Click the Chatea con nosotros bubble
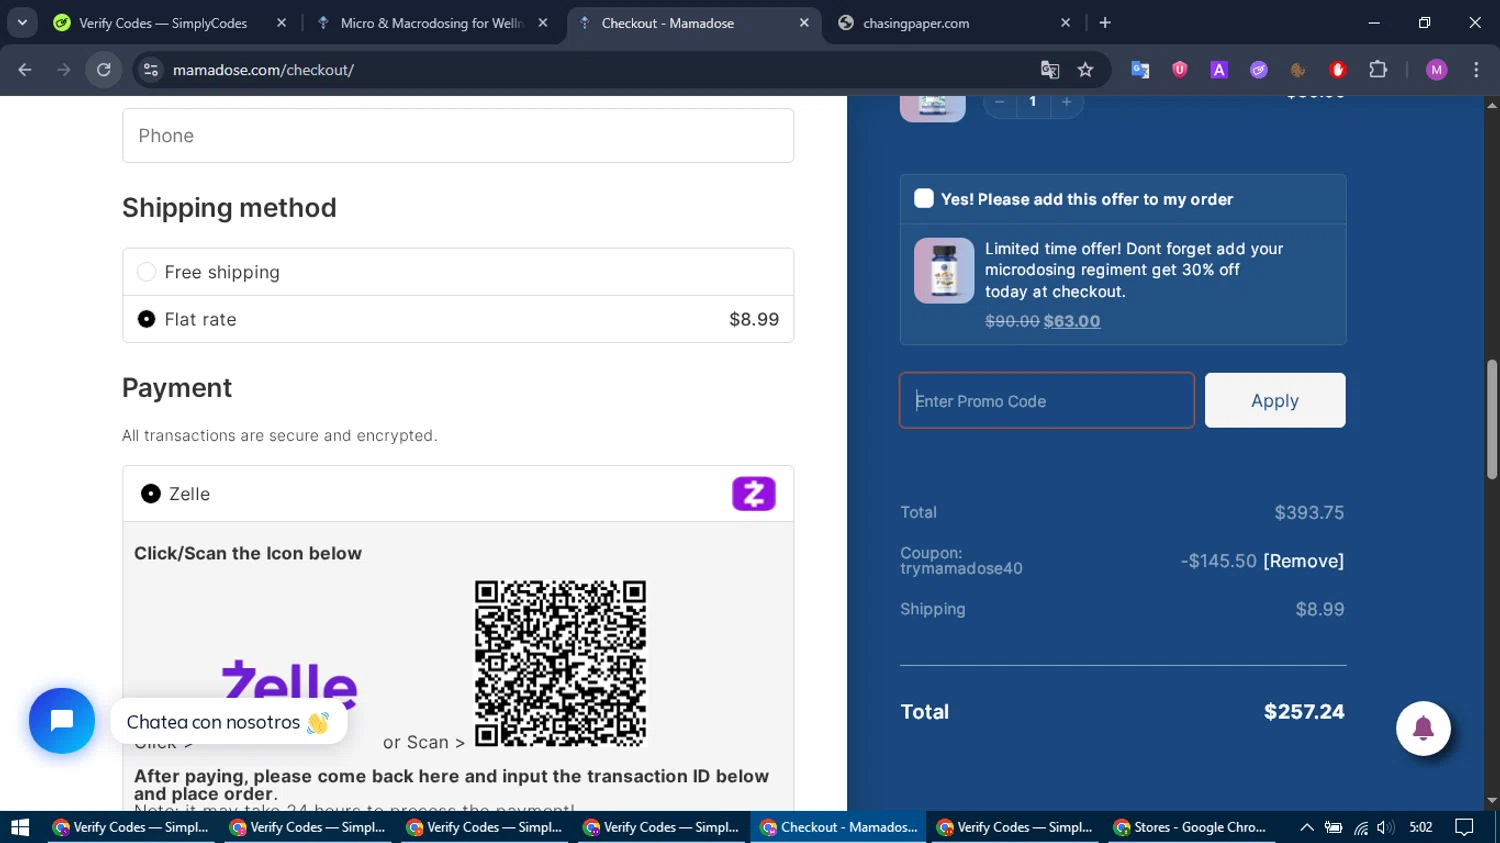Image resolution: width=1500 pixels, height=843 pixels. [228, 722]
